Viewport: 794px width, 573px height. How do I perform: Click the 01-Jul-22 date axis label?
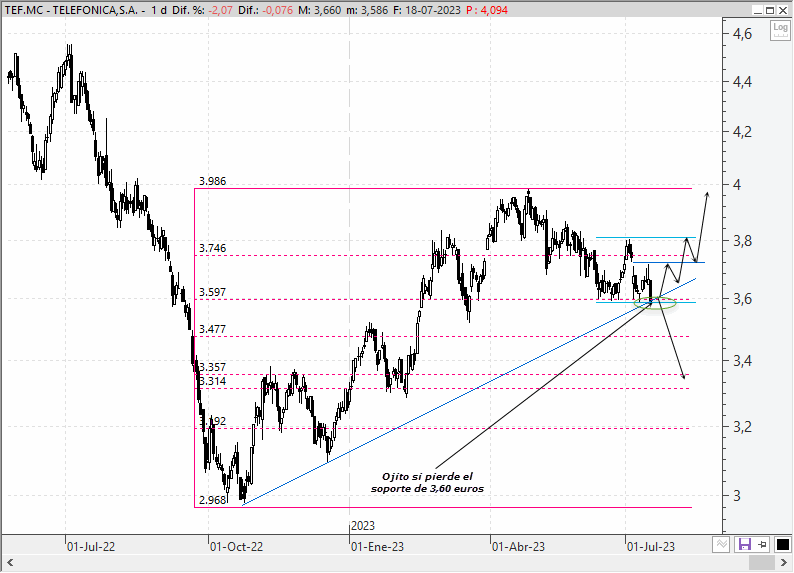pos(91,547)
